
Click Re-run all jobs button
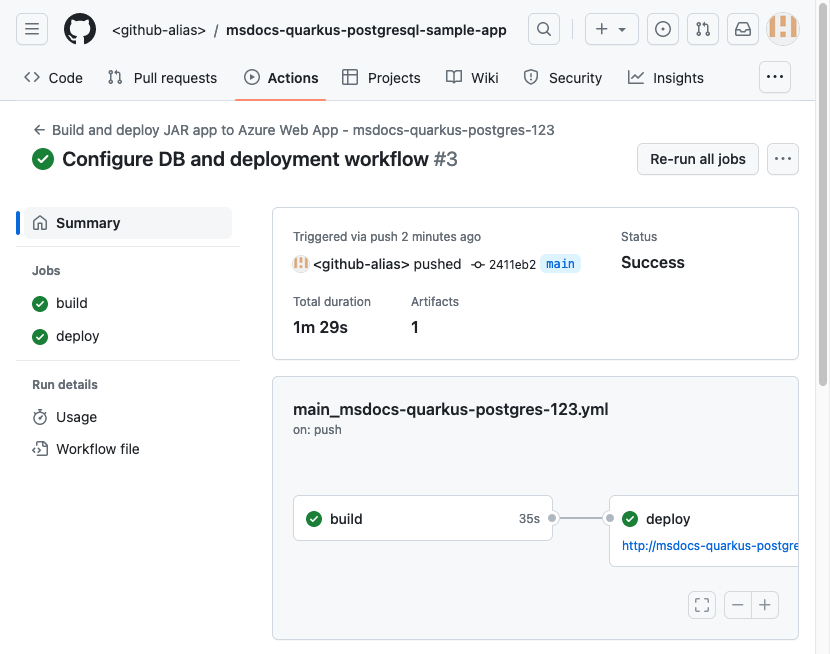[x=698, y=159]
